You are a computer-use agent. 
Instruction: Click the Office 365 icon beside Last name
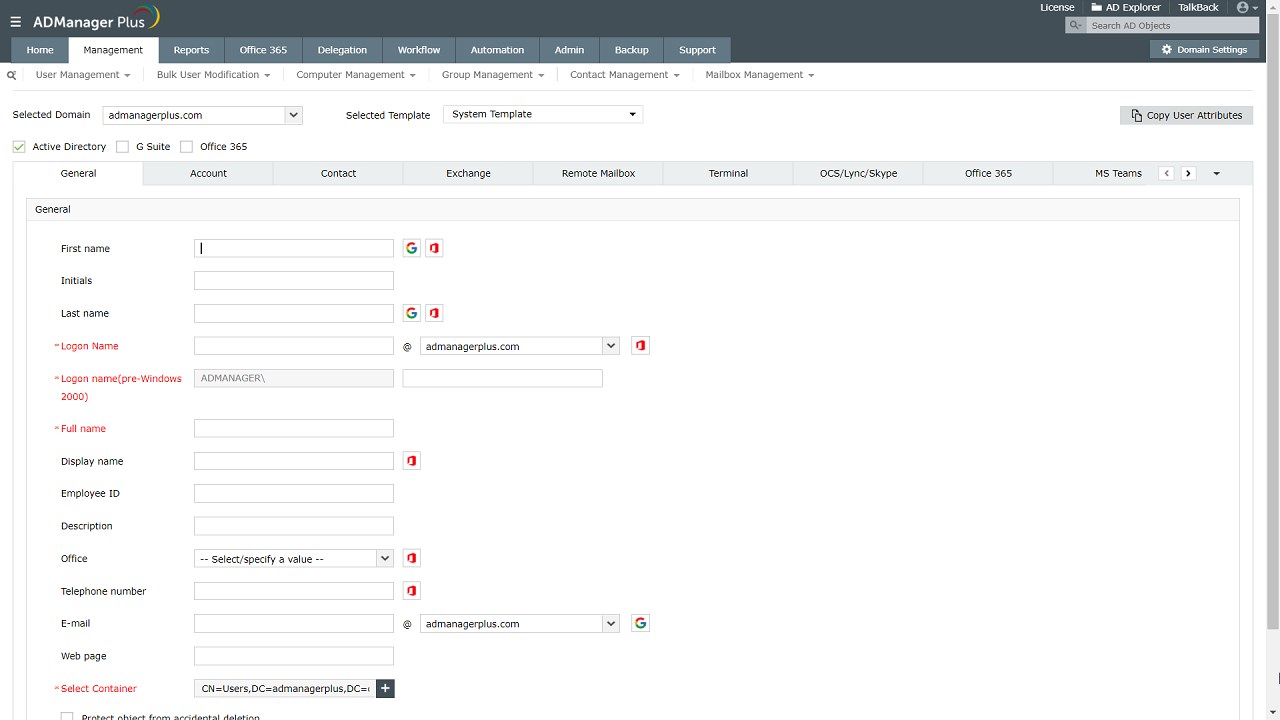pyautogui.click(x=434, y=313)
